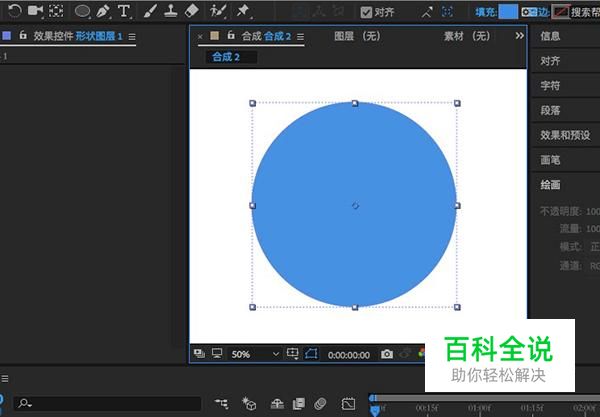This screenshot has height=417, width=600.
Task: Click the blue fill color swatch
Action: 508,12
